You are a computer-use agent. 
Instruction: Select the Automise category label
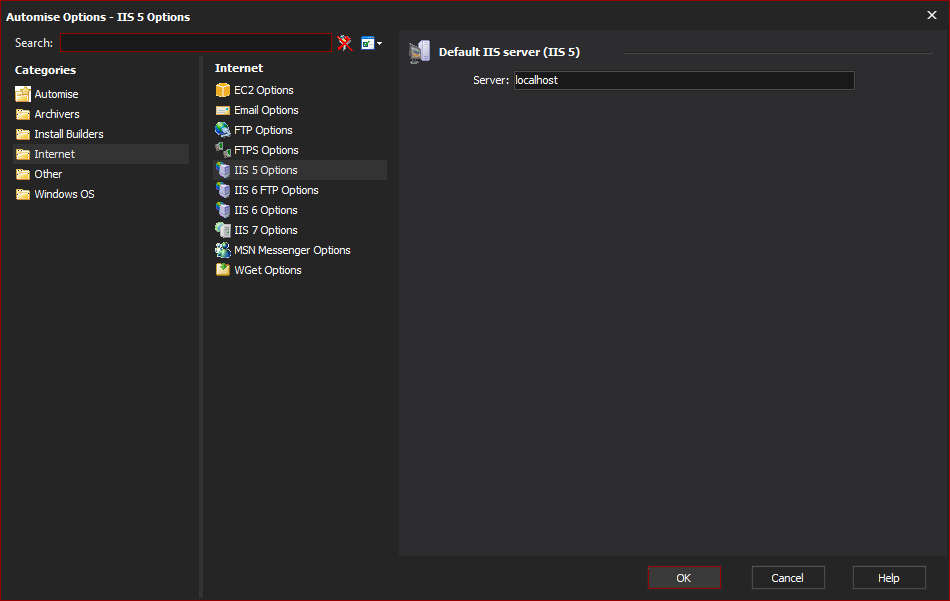[56, 94]
